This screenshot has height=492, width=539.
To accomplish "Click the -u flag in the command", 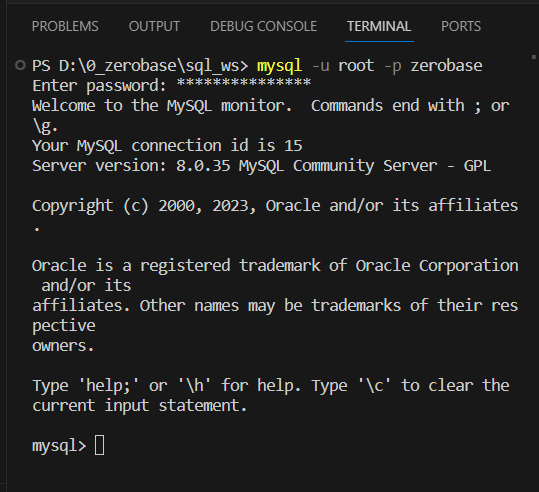I will pos(320,66).
